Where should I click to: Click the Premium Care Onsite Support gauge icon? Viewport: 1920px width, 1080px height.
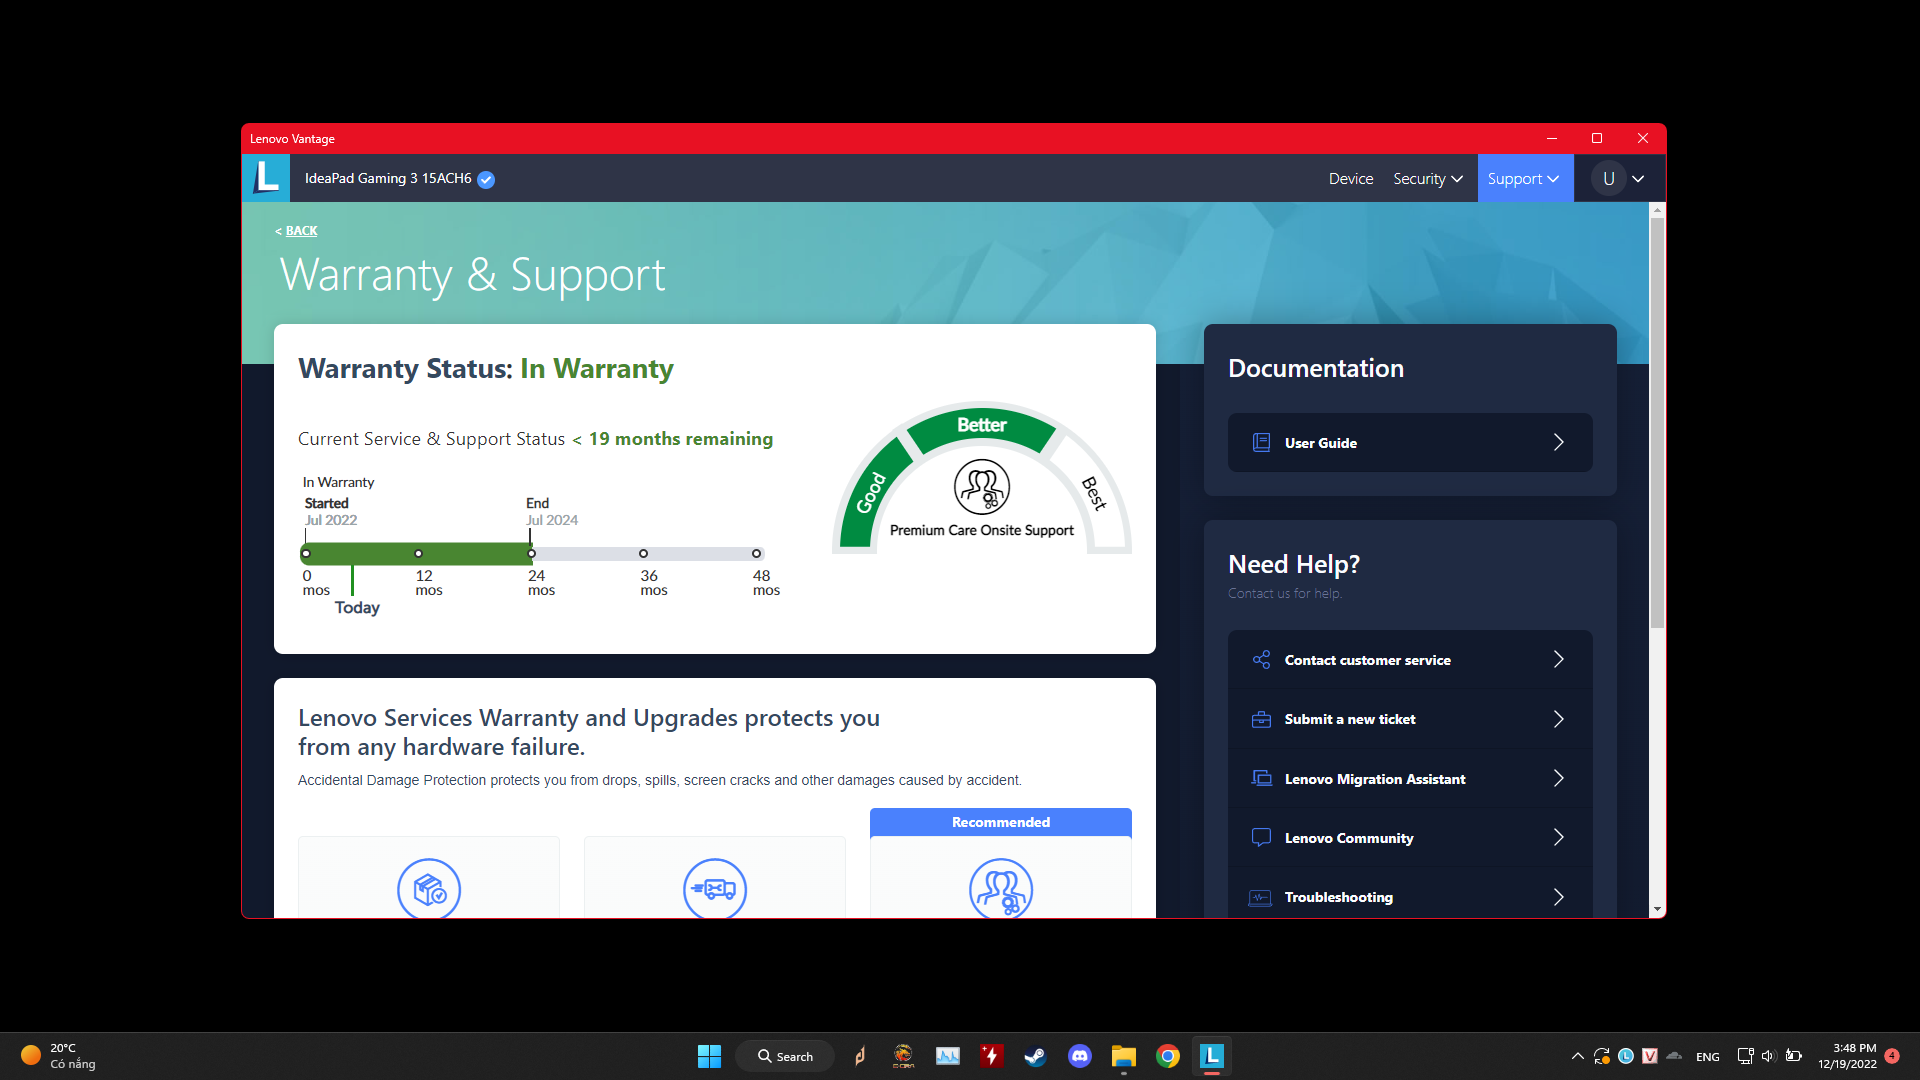(981, 487)
